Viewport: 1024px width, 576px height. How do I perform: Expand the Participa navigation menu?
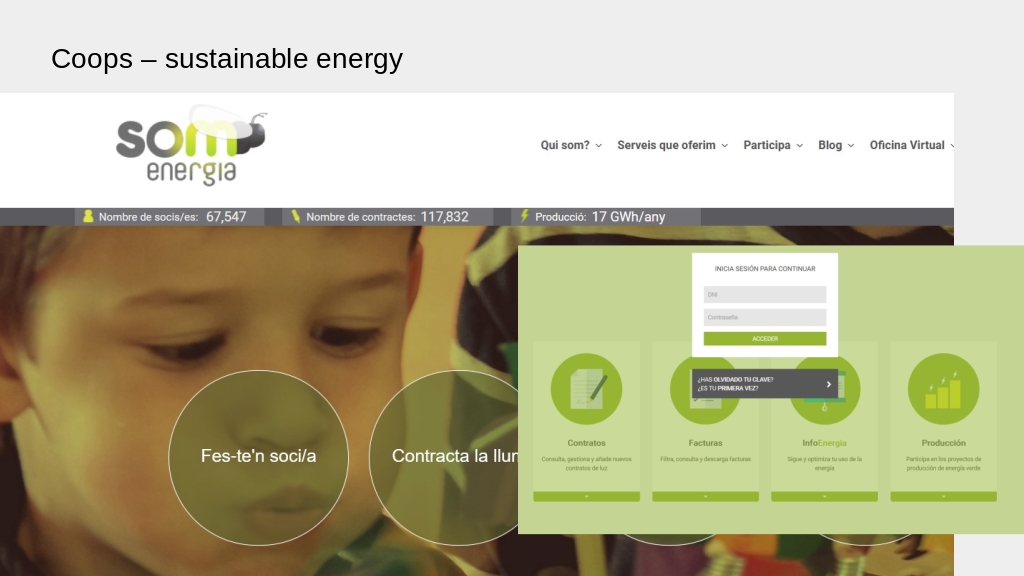pyautogui.click(x=773, y=145)
